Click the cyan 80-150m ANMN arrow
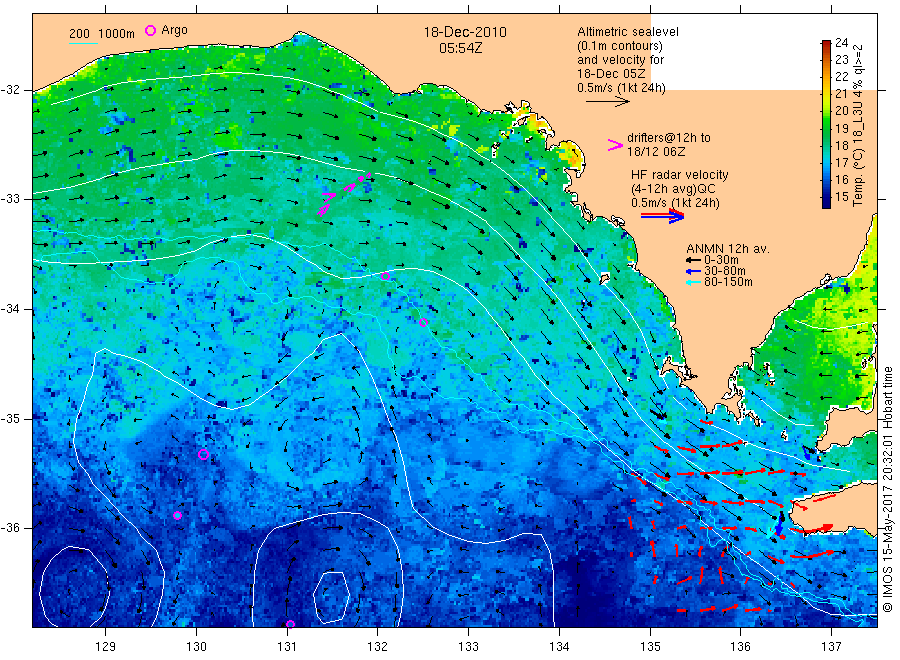The image size is (900, 660). [x=693, y=282]
